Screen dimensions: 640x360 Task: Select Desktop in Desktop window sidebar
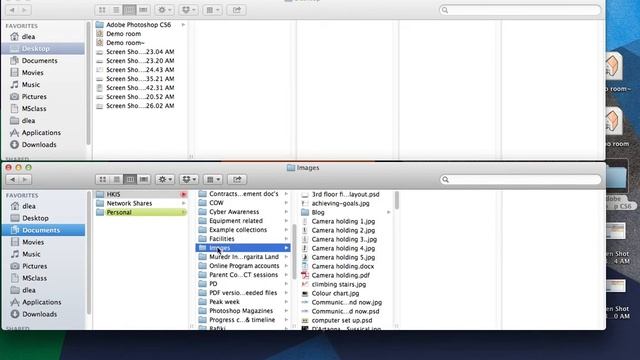point(43,49)
